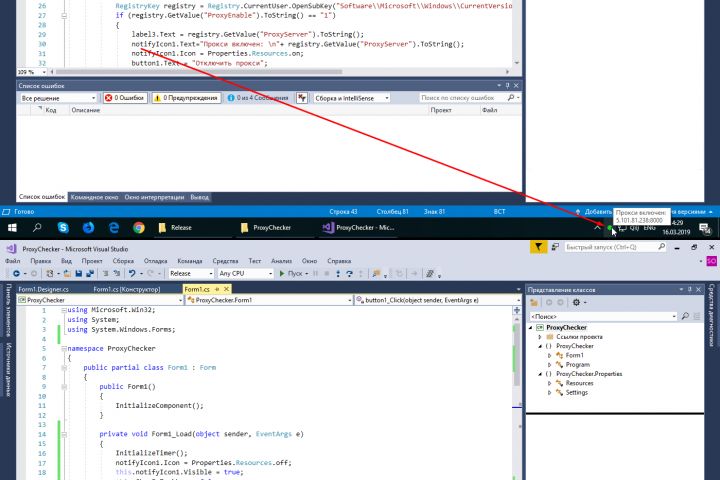Toggle the 0 Ошибок errors filter
The image size is (720, 480).
click(x=125, y=98)
